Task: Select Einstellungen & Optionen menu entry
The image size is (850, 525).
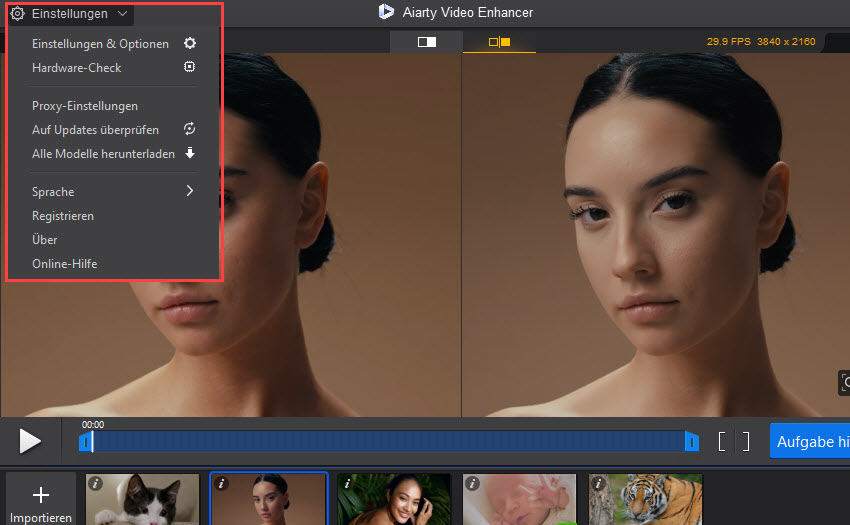Action: [x=113, y=44]
